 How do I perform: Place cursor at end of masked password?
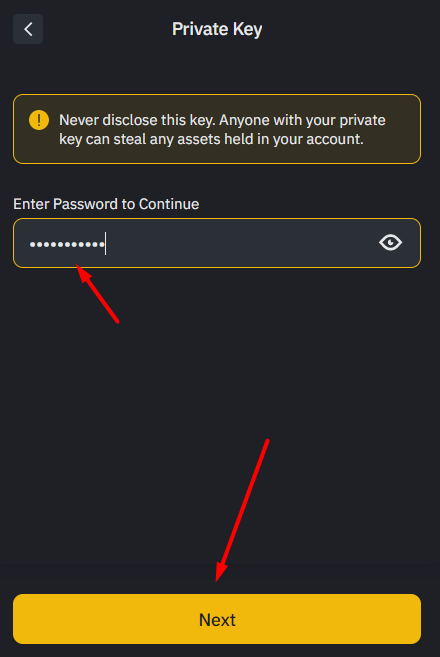point(106,244)
